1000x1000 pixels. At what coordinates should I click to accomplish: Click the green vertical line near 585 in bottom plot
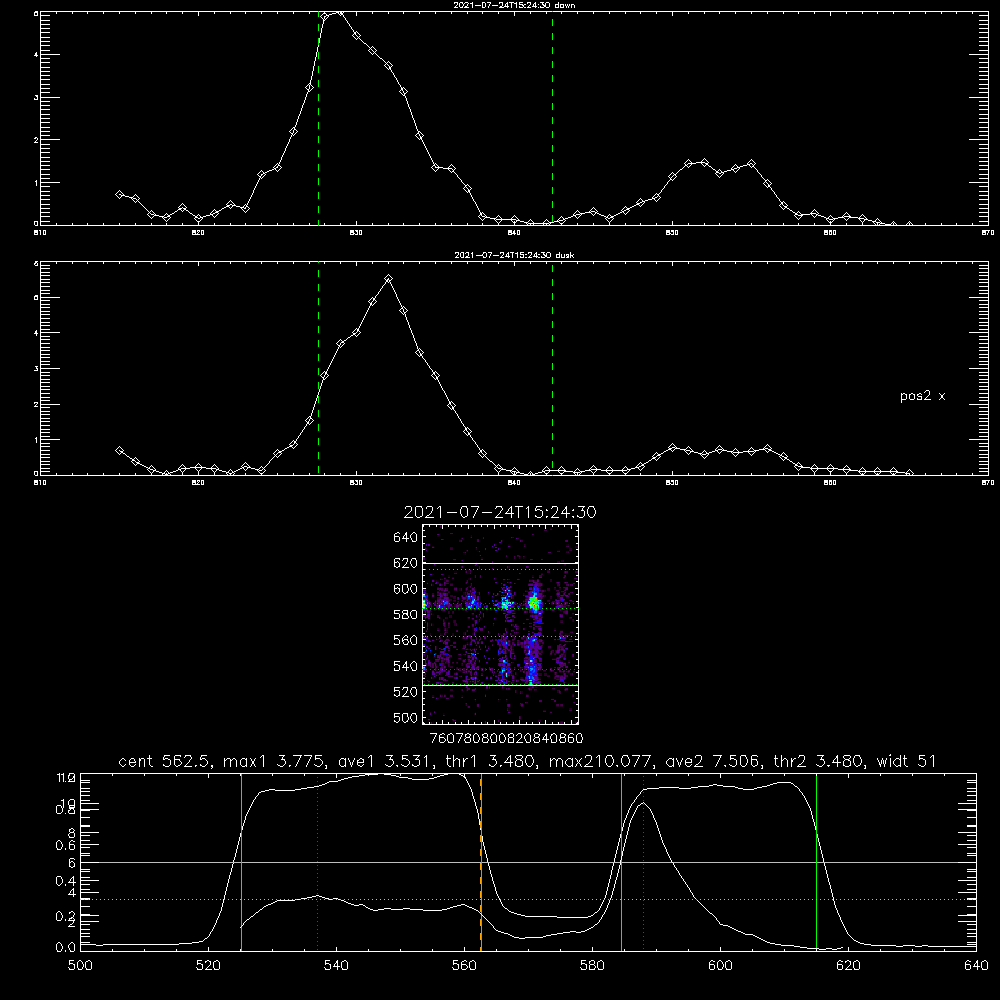point(621,862)
